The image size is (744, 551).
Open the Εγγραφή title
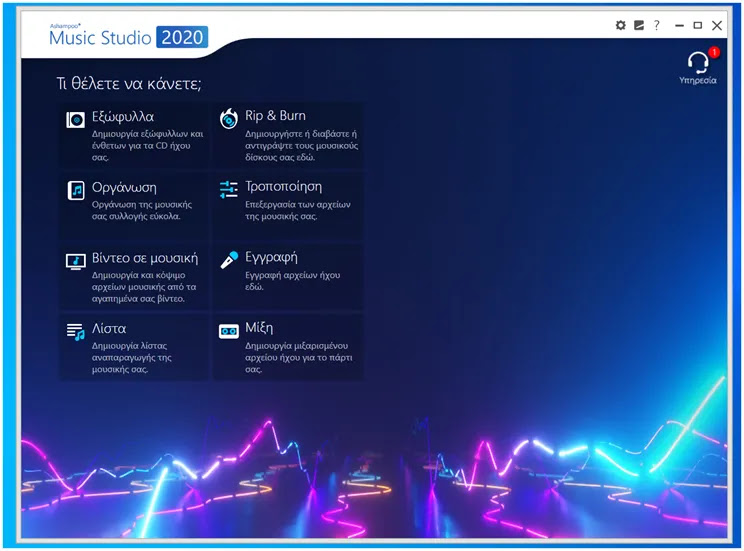271,258
